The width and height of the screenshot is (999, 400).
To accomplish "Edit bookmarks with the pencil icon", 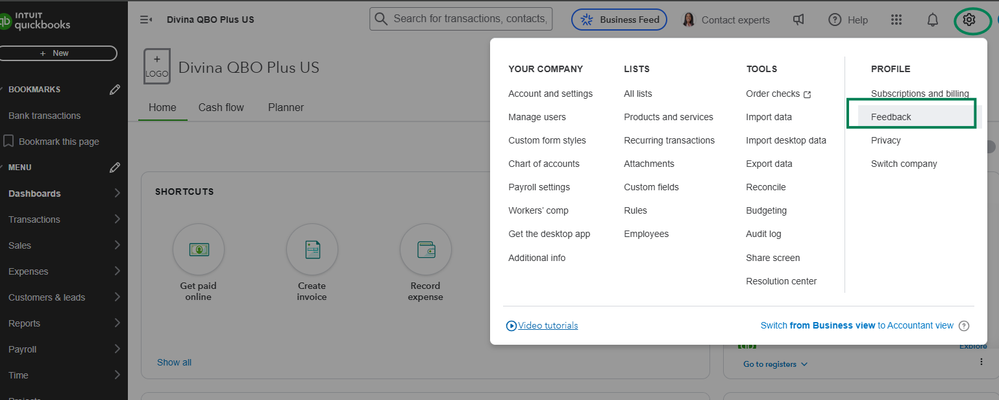I will click(x=115, y=89).
